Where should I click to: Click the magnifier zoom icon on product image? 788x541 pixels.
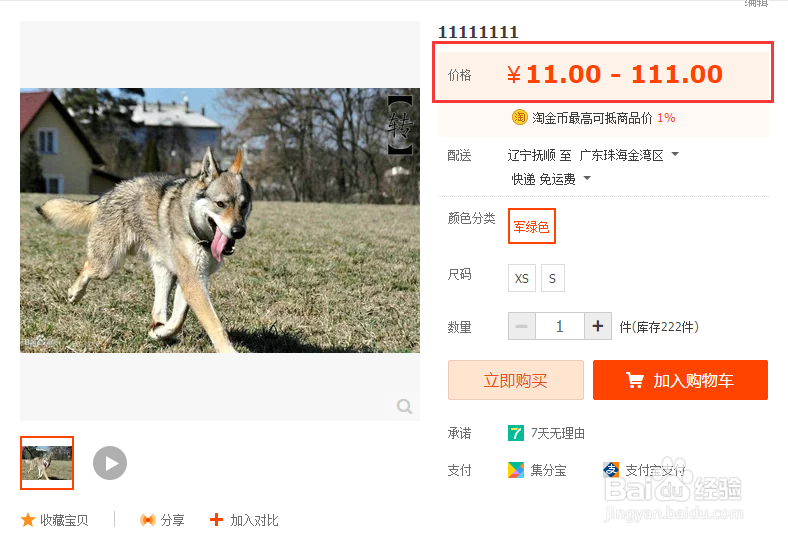404,406
